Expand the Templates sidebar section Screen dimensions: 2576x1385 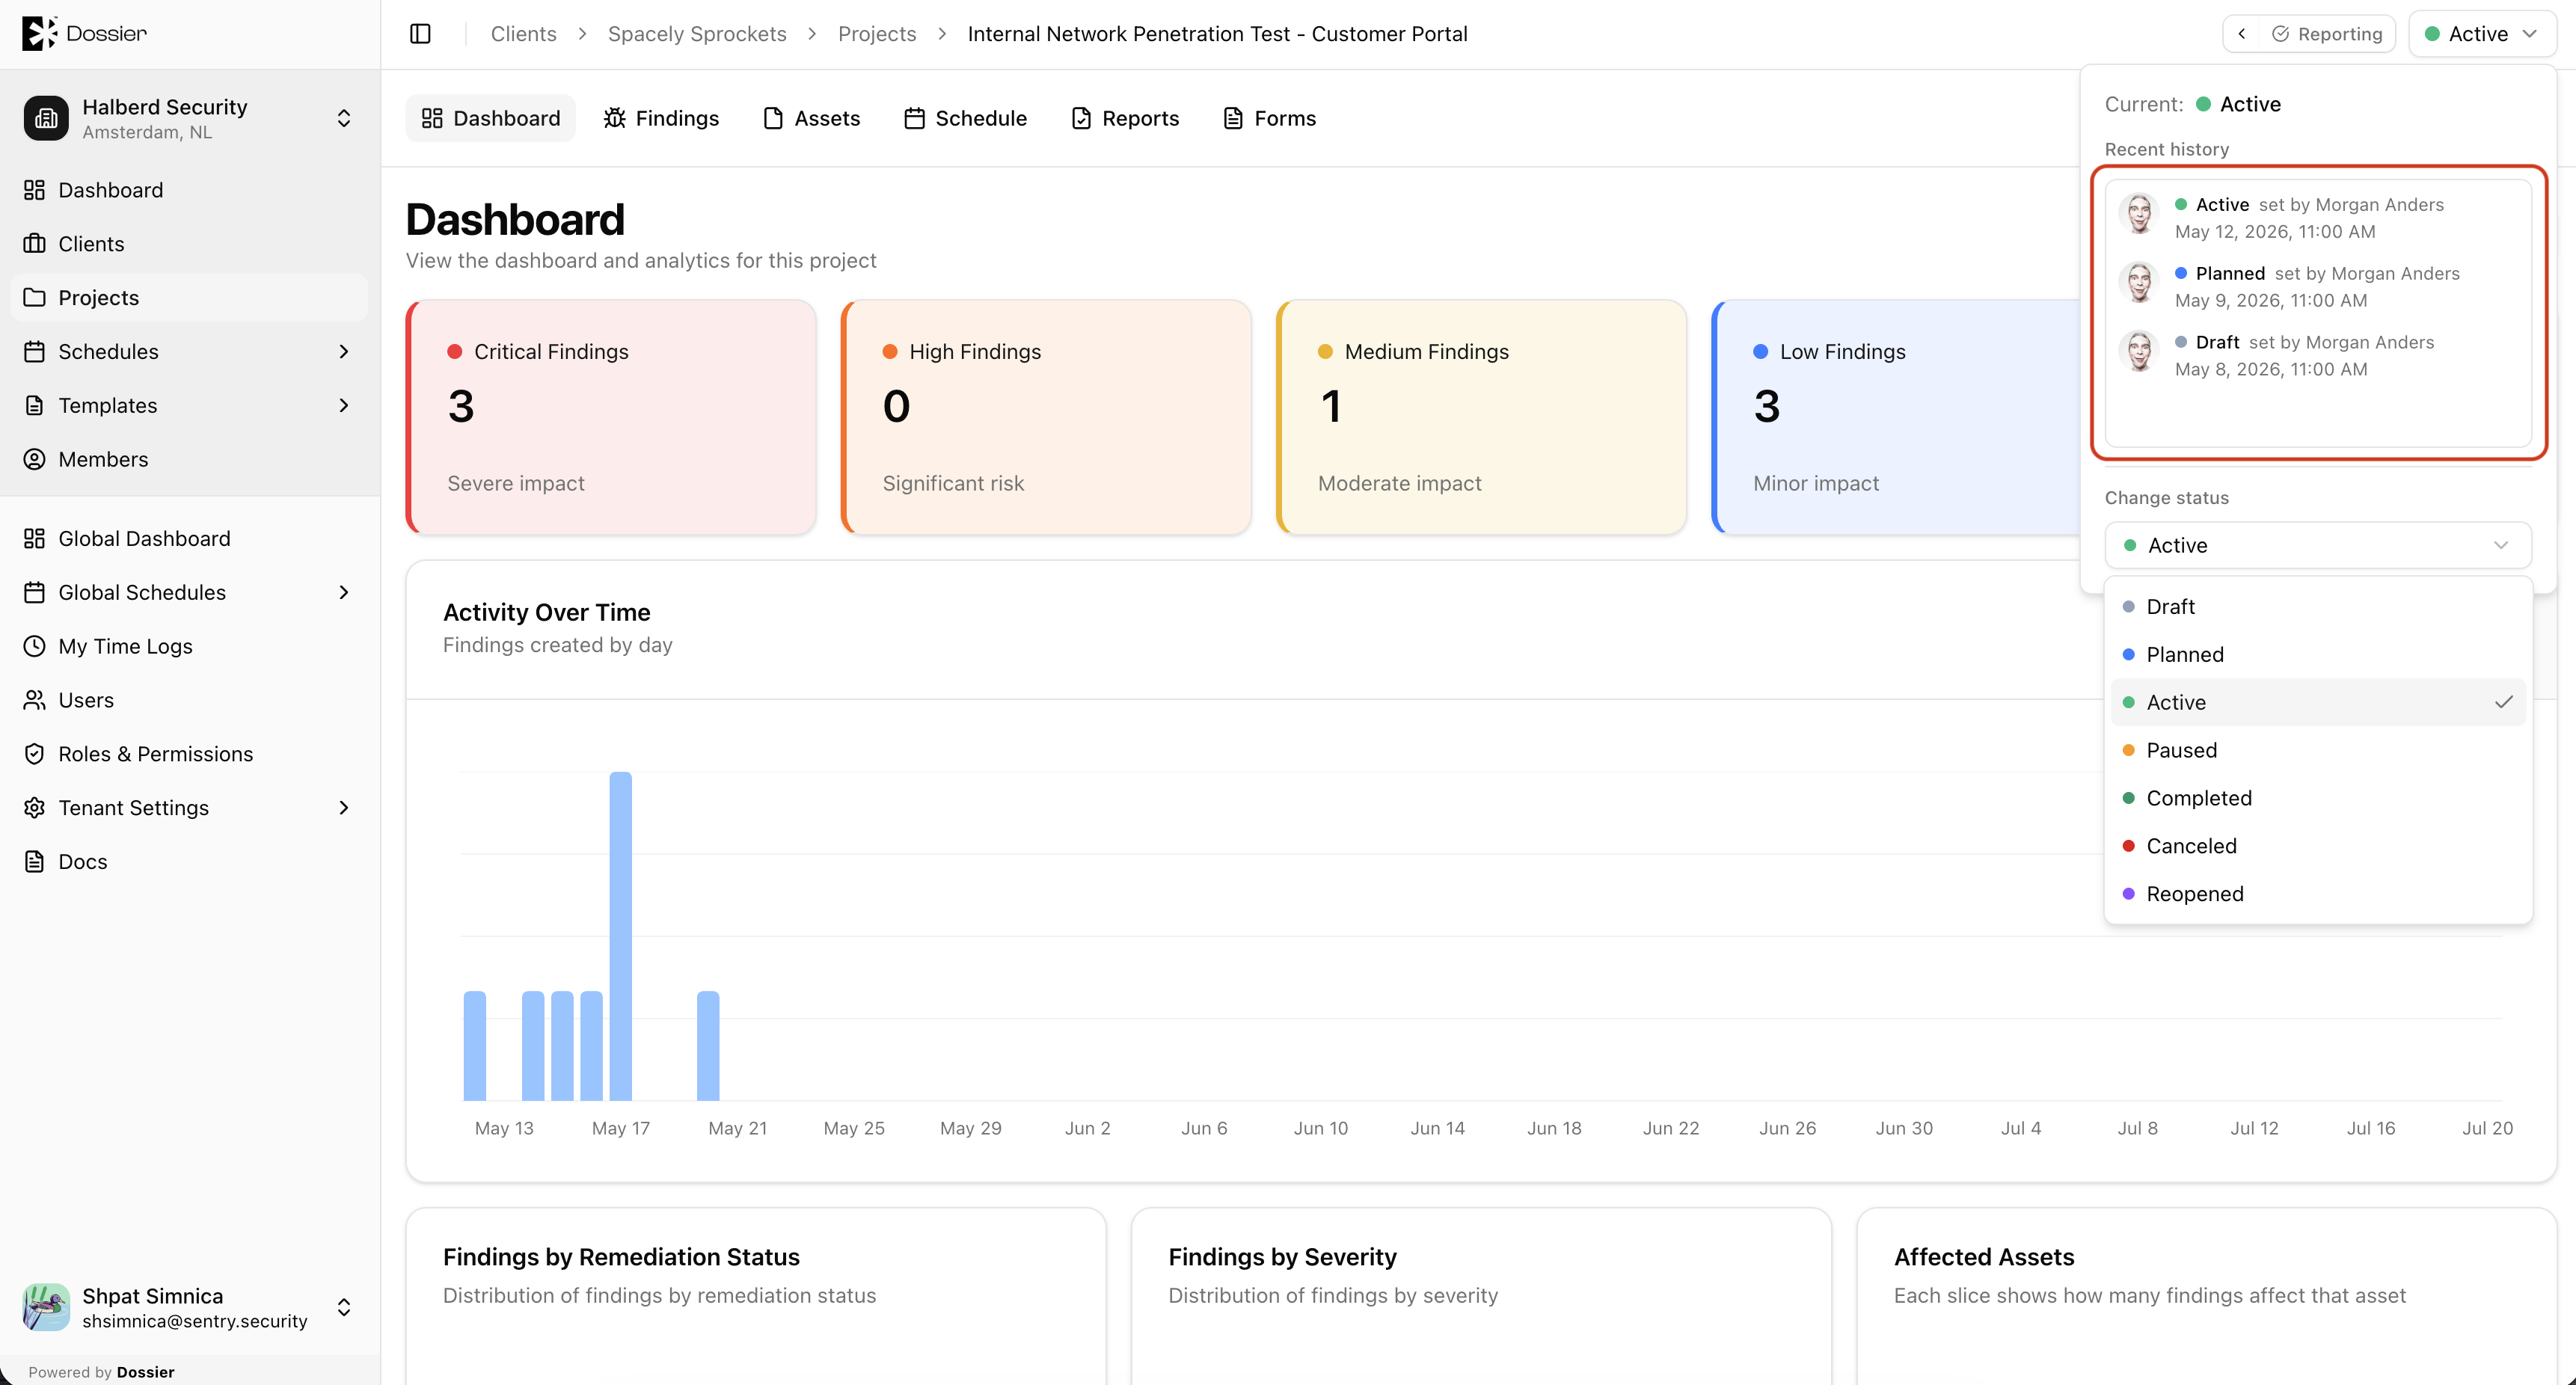pos(344,406)
